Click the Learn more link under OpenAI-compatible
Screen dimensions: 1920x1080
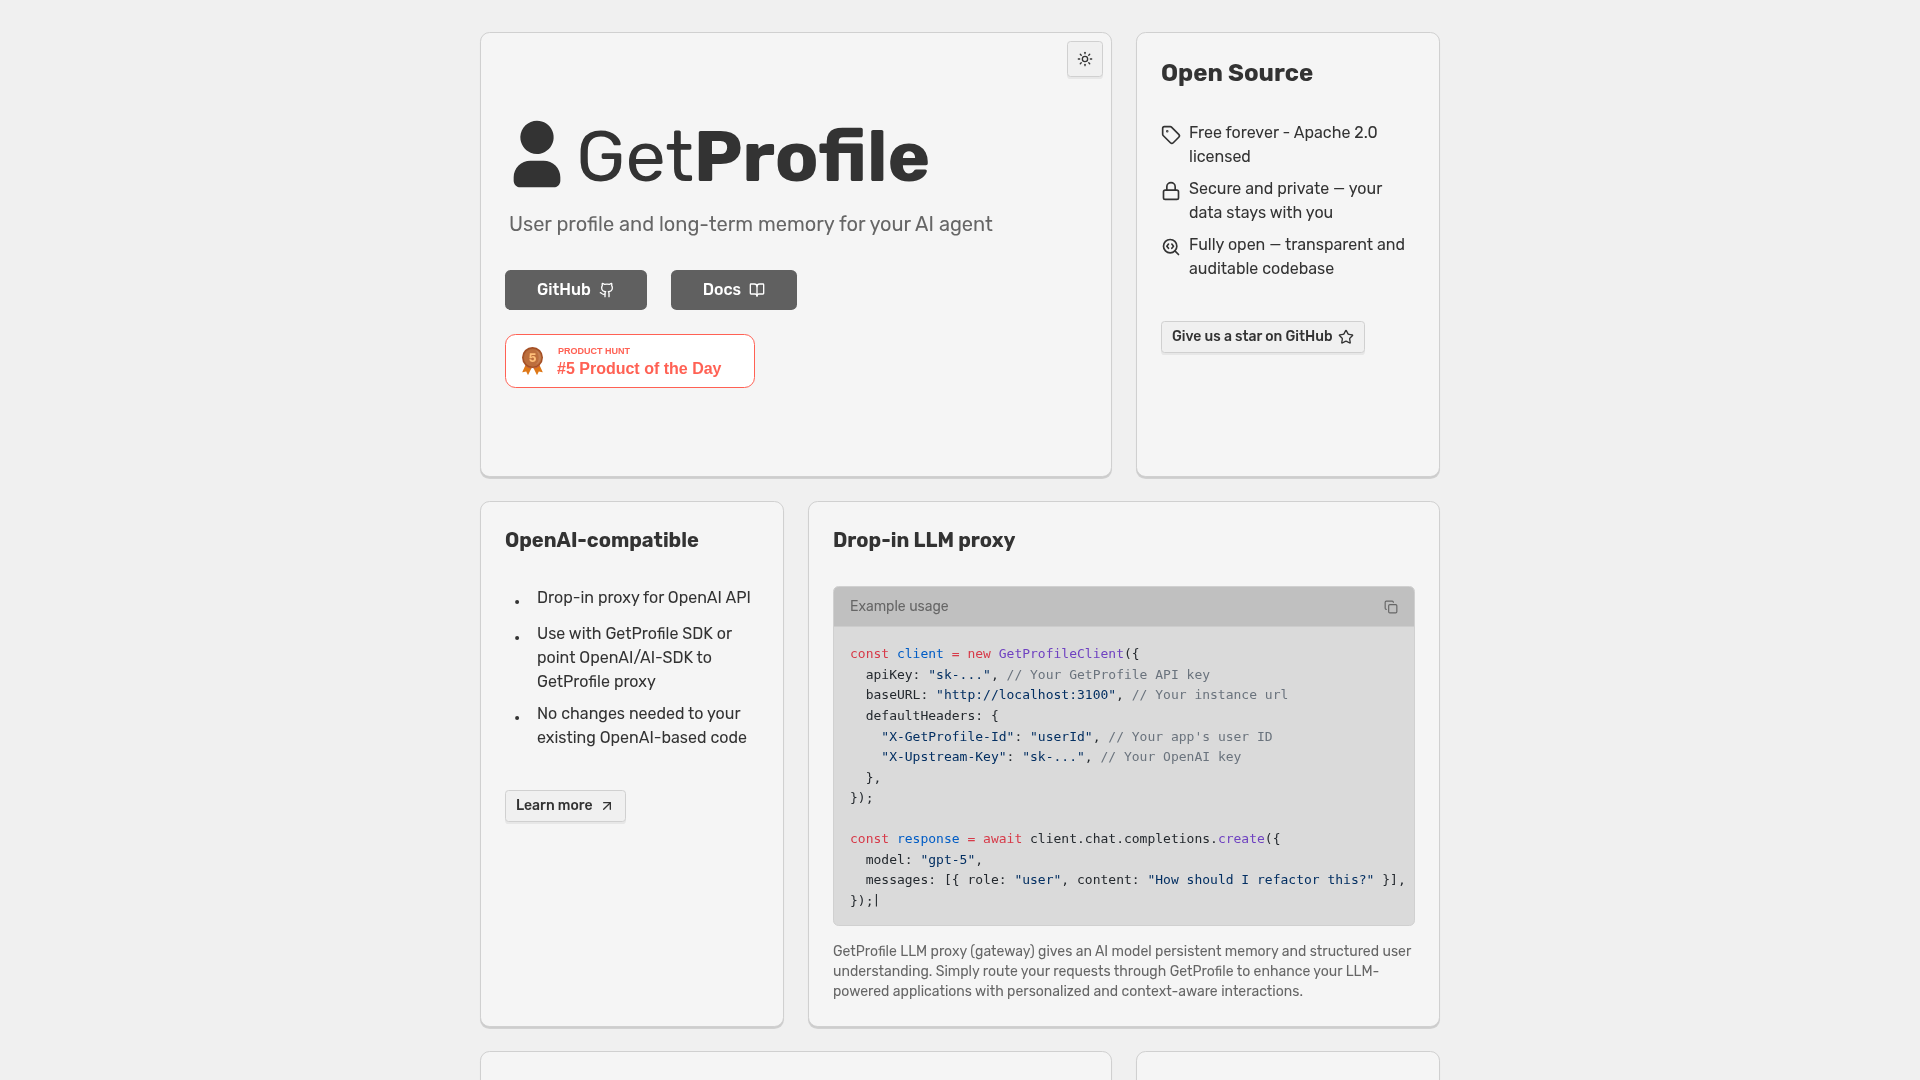pyautogui.click(x=564, y=805)
